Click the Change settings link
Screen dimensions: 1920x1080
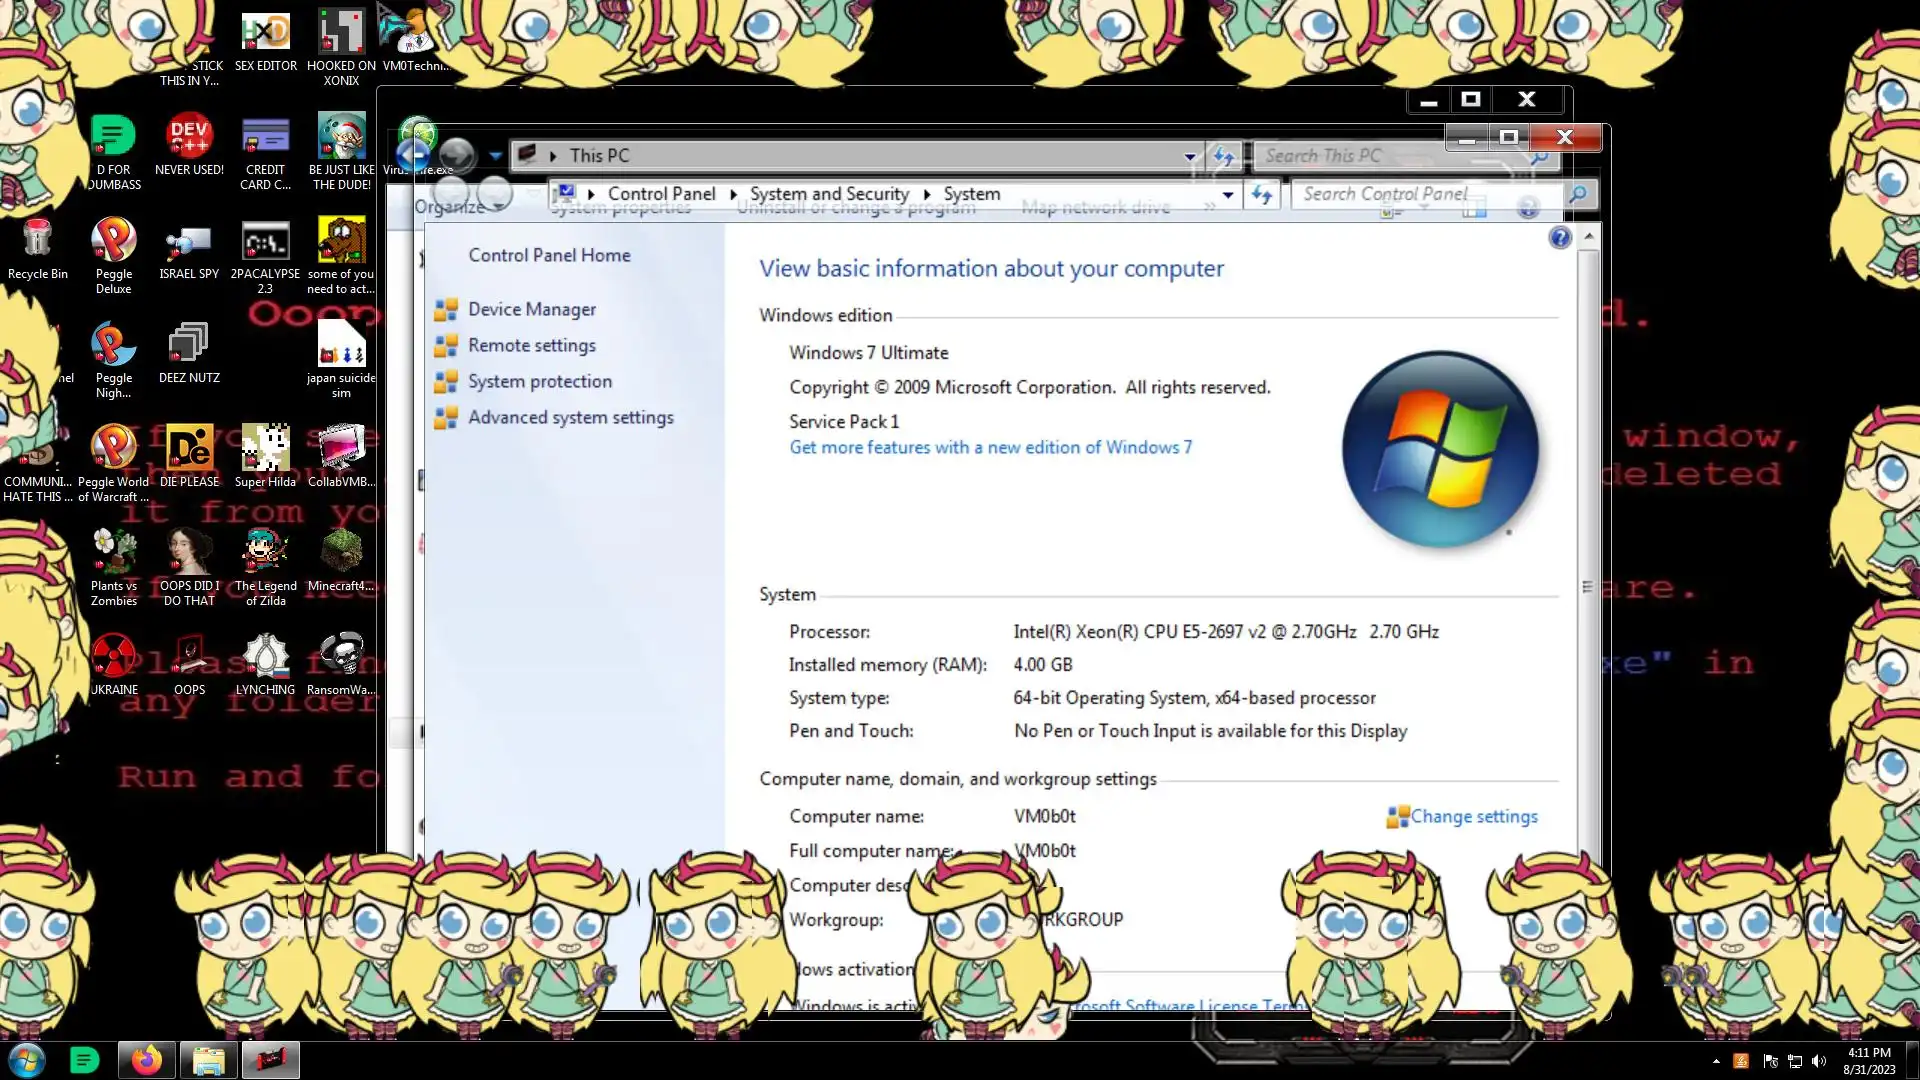tap(1473, 817)
